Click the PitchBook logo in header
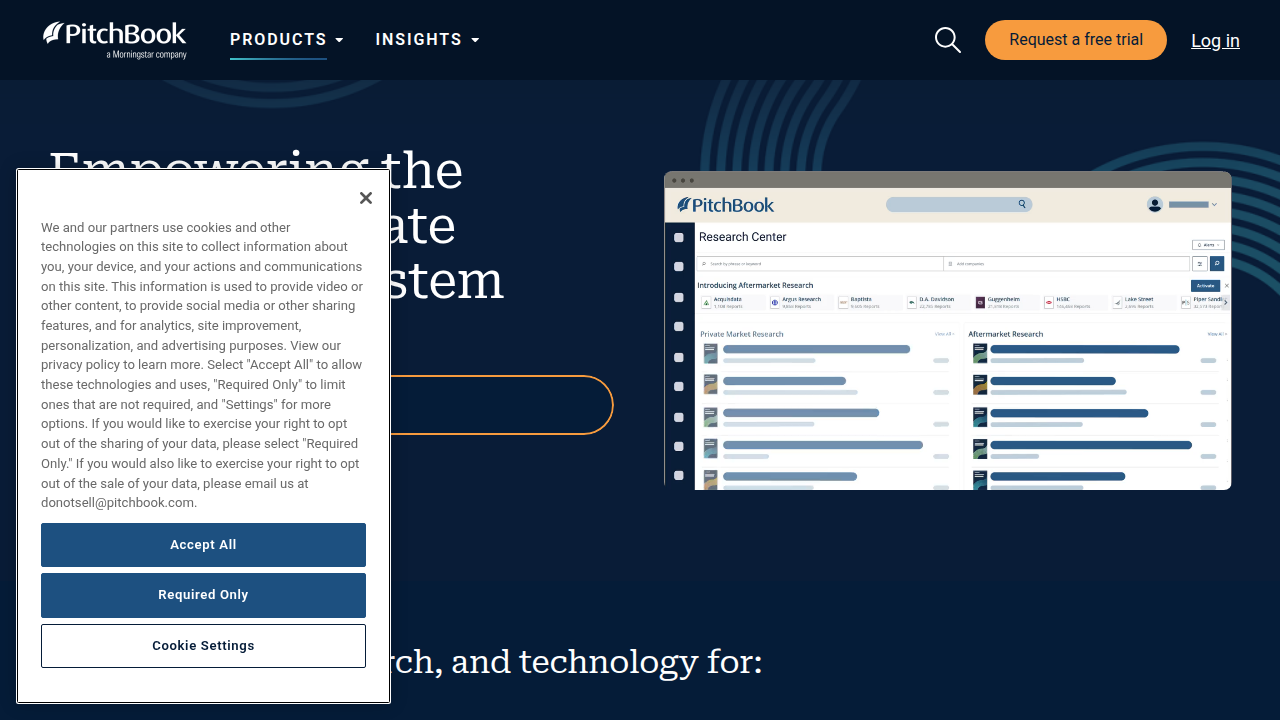The width and height of the screenshot is (1280, 720). point(114,40)
